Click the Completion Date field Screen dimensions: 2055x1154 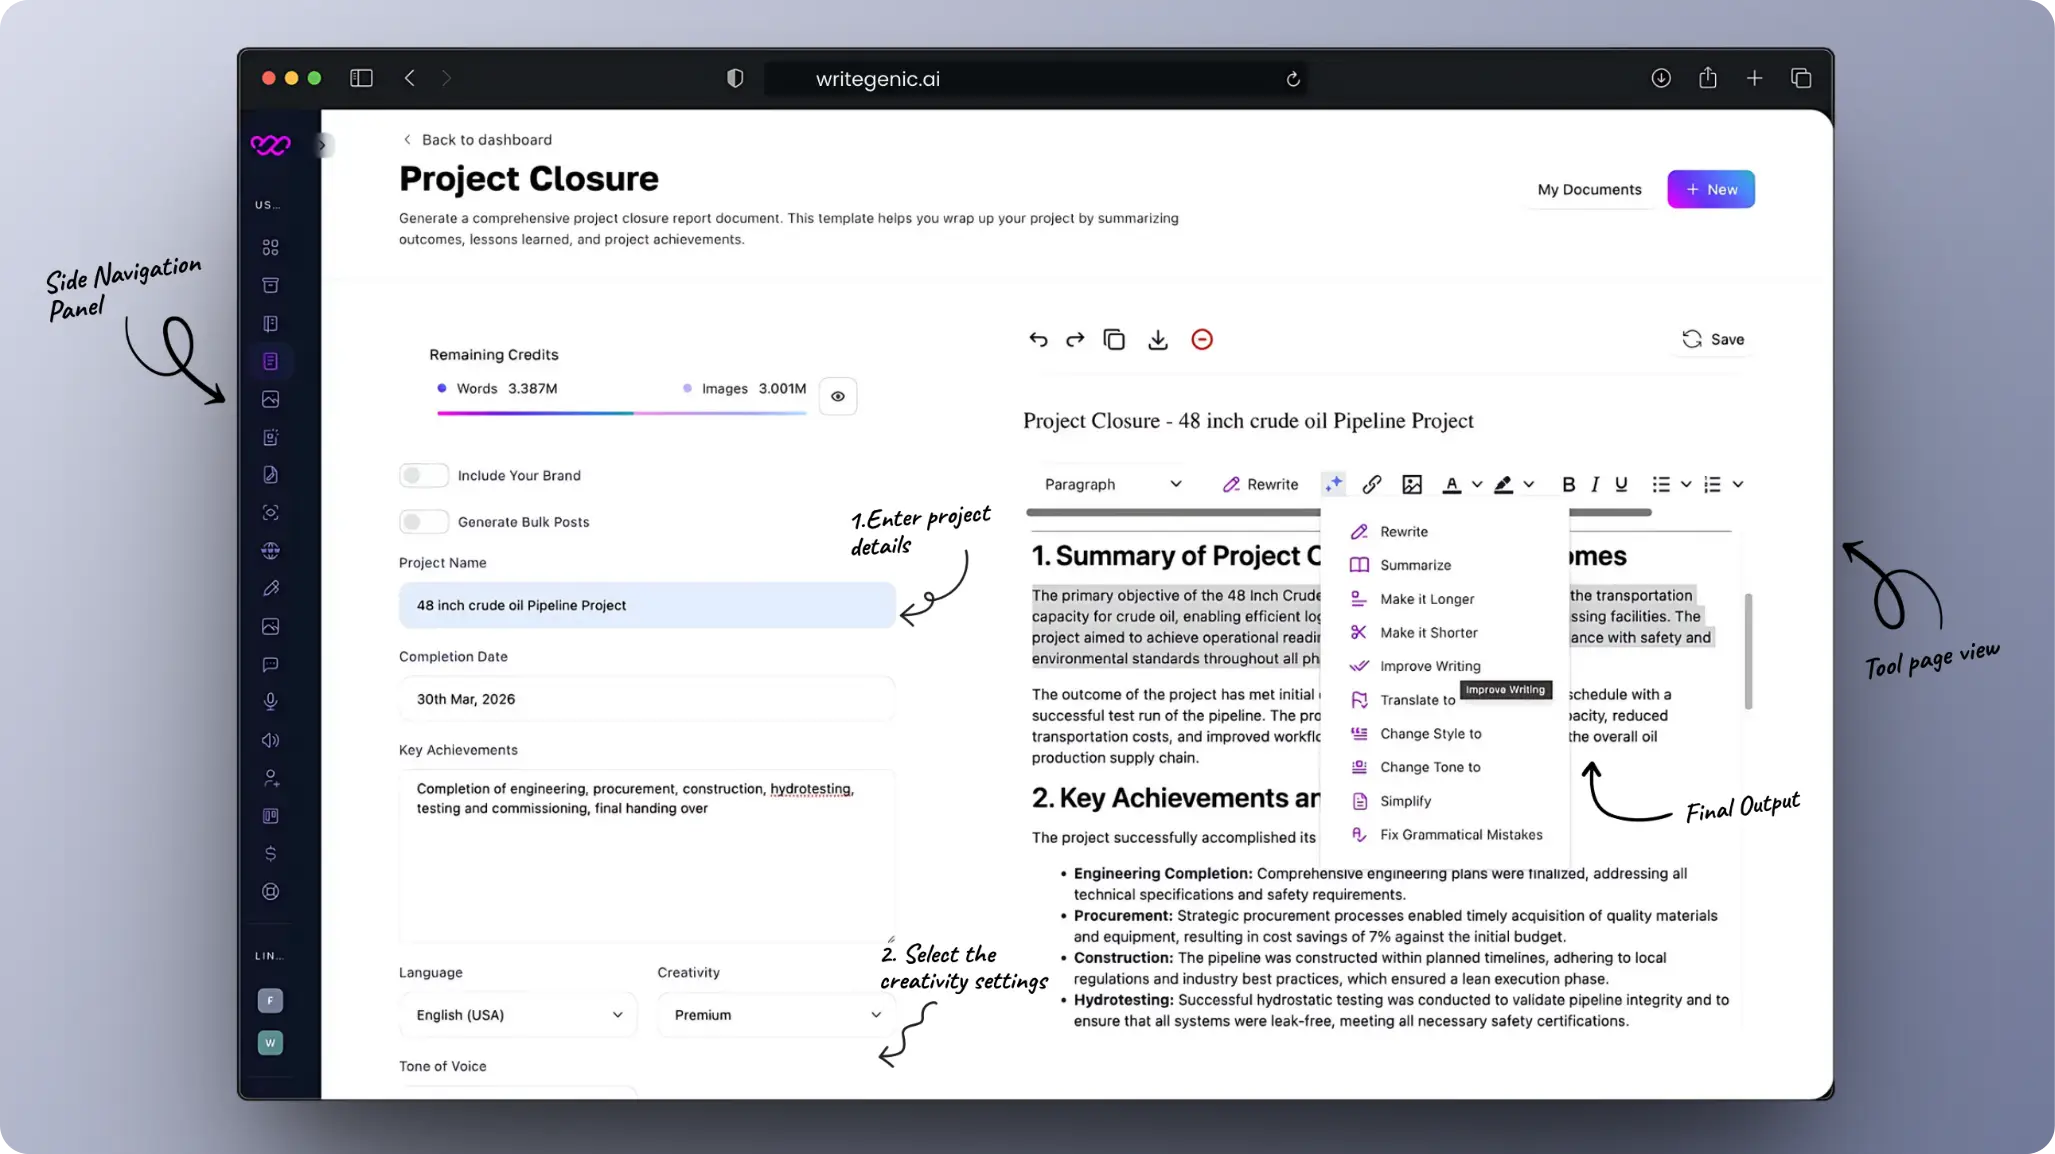click(x=647, y=699)
